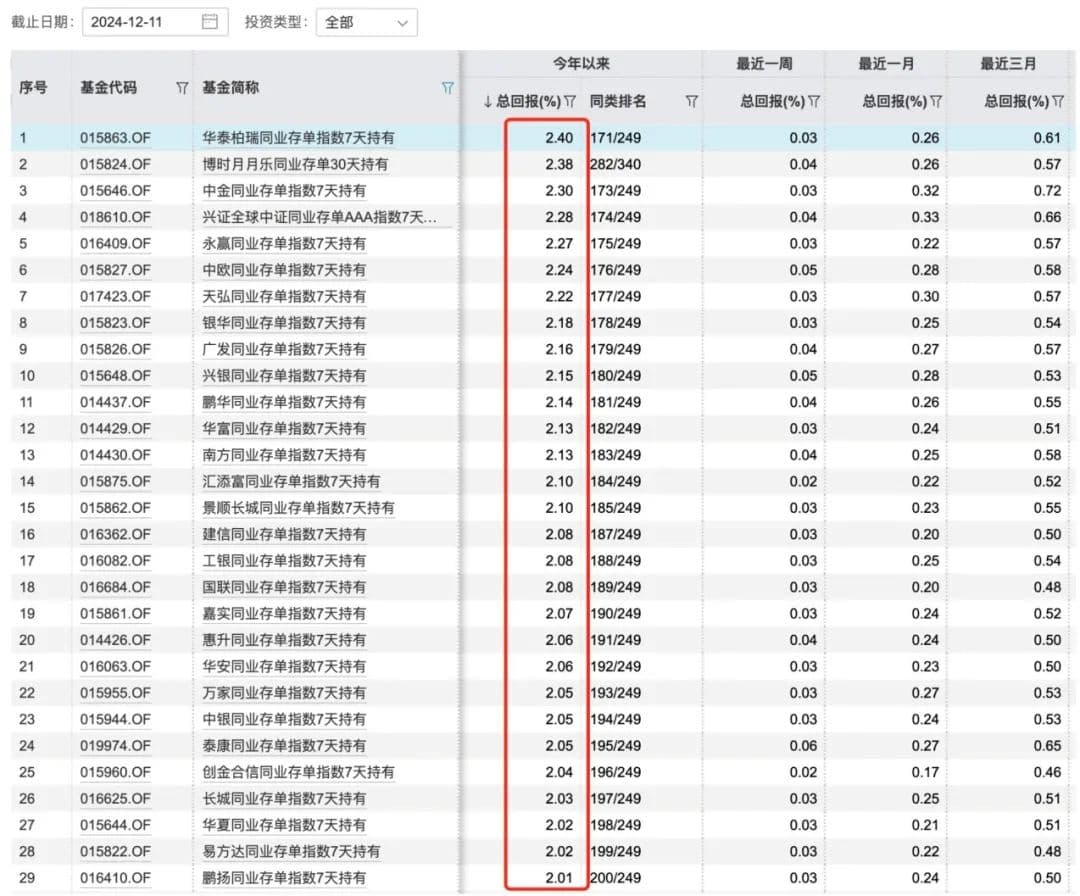
Task: Click the 截止日期 date input field
Action: [x=140, y=22]
